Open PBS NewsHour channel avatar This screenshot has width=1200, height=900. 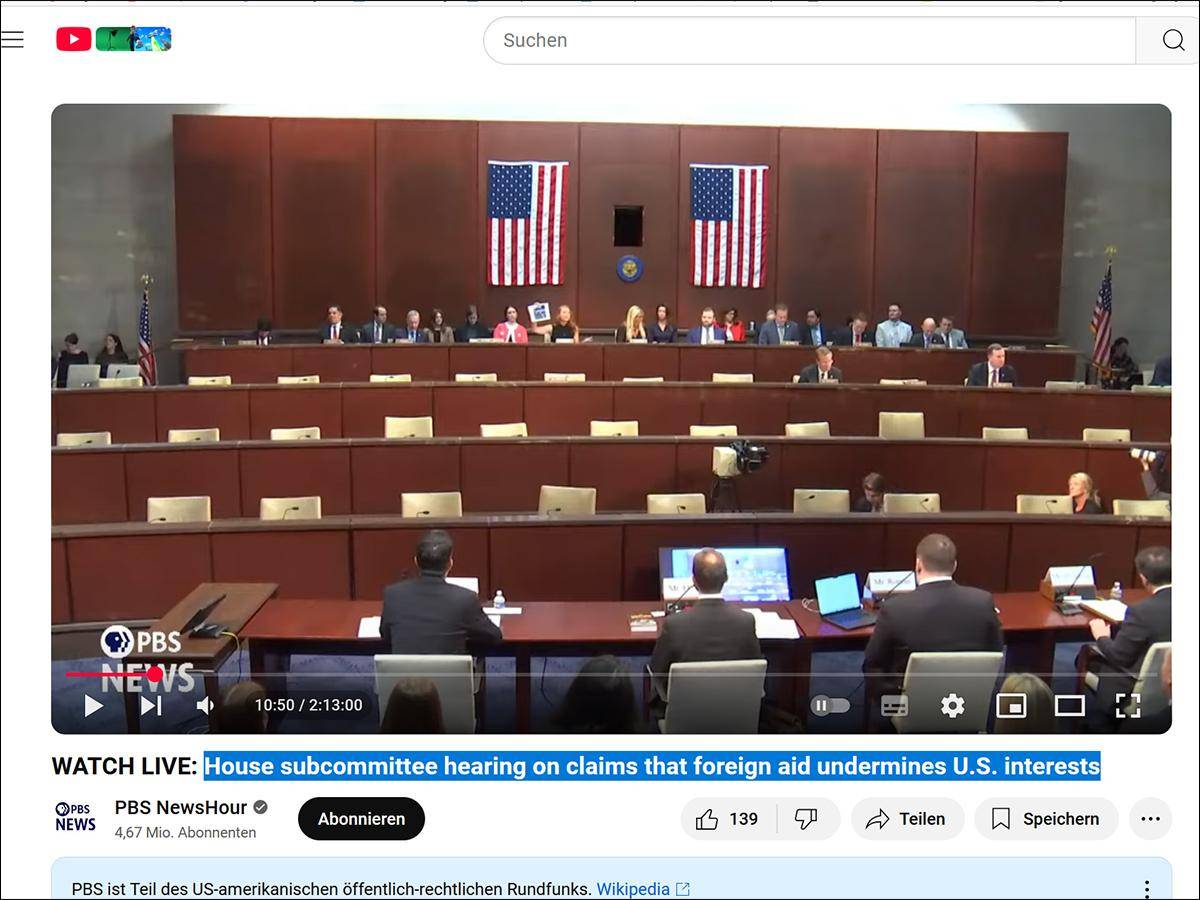pyautogui.click(x=75, y=817)
